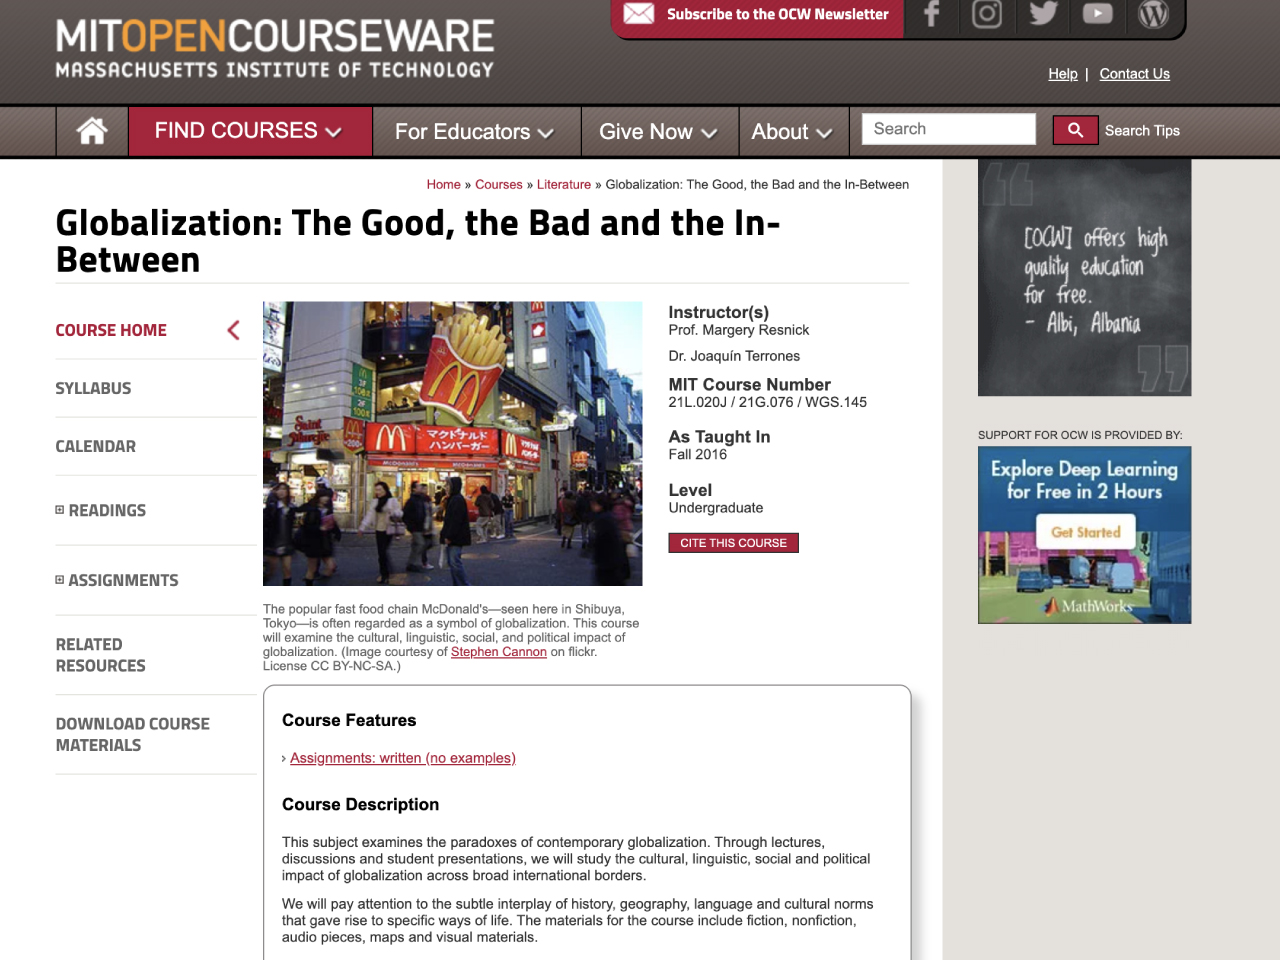Screen dimensions: 1280x960
Task: Open the YouTube social icon
Action: coord(1097,14)
